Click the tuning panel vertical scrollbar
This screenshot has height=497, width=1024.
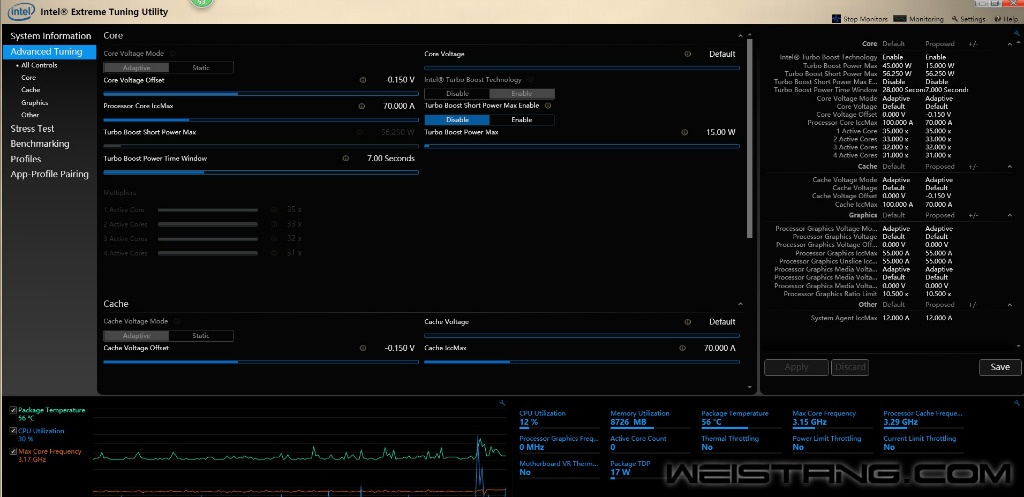[750, 138]
